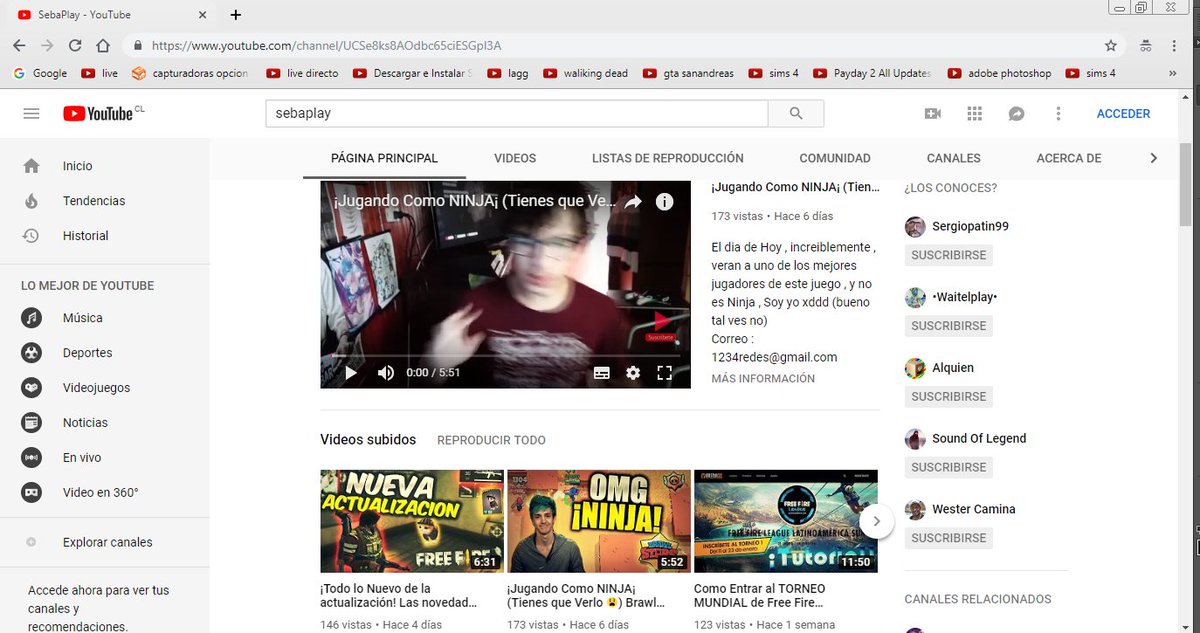Open the messages share bubble icon

point(1016,114)
